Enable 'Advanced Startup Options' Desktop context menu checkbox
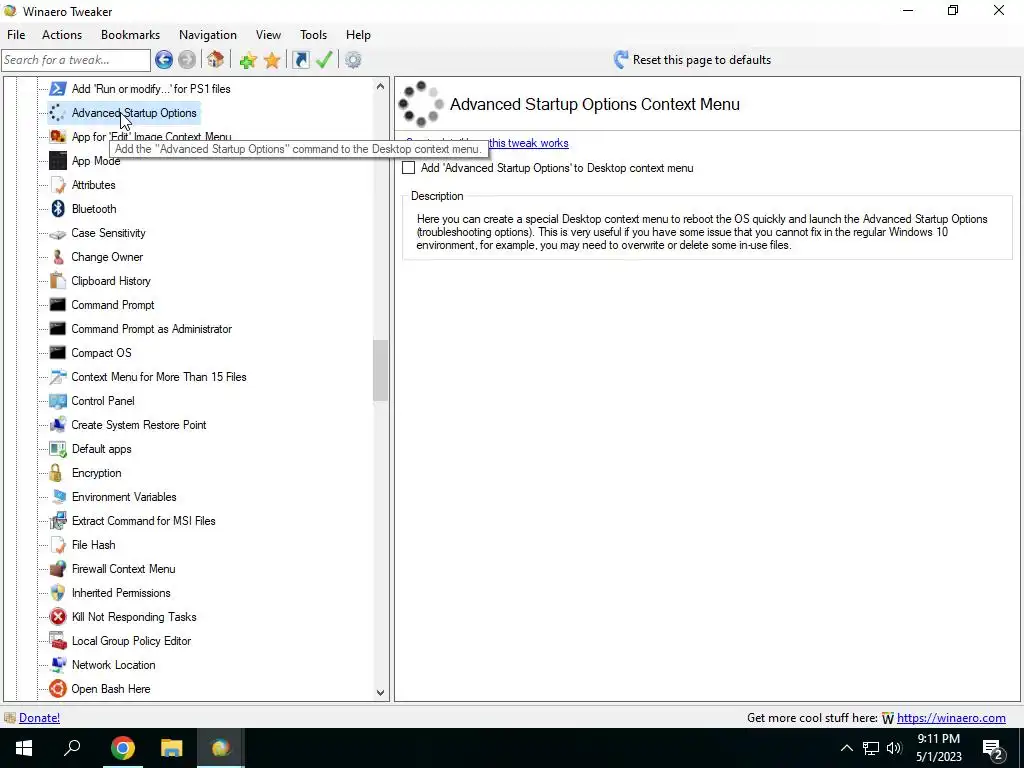Image resolution: width=1024 pixels, height=768 pixels. (409, 168)
